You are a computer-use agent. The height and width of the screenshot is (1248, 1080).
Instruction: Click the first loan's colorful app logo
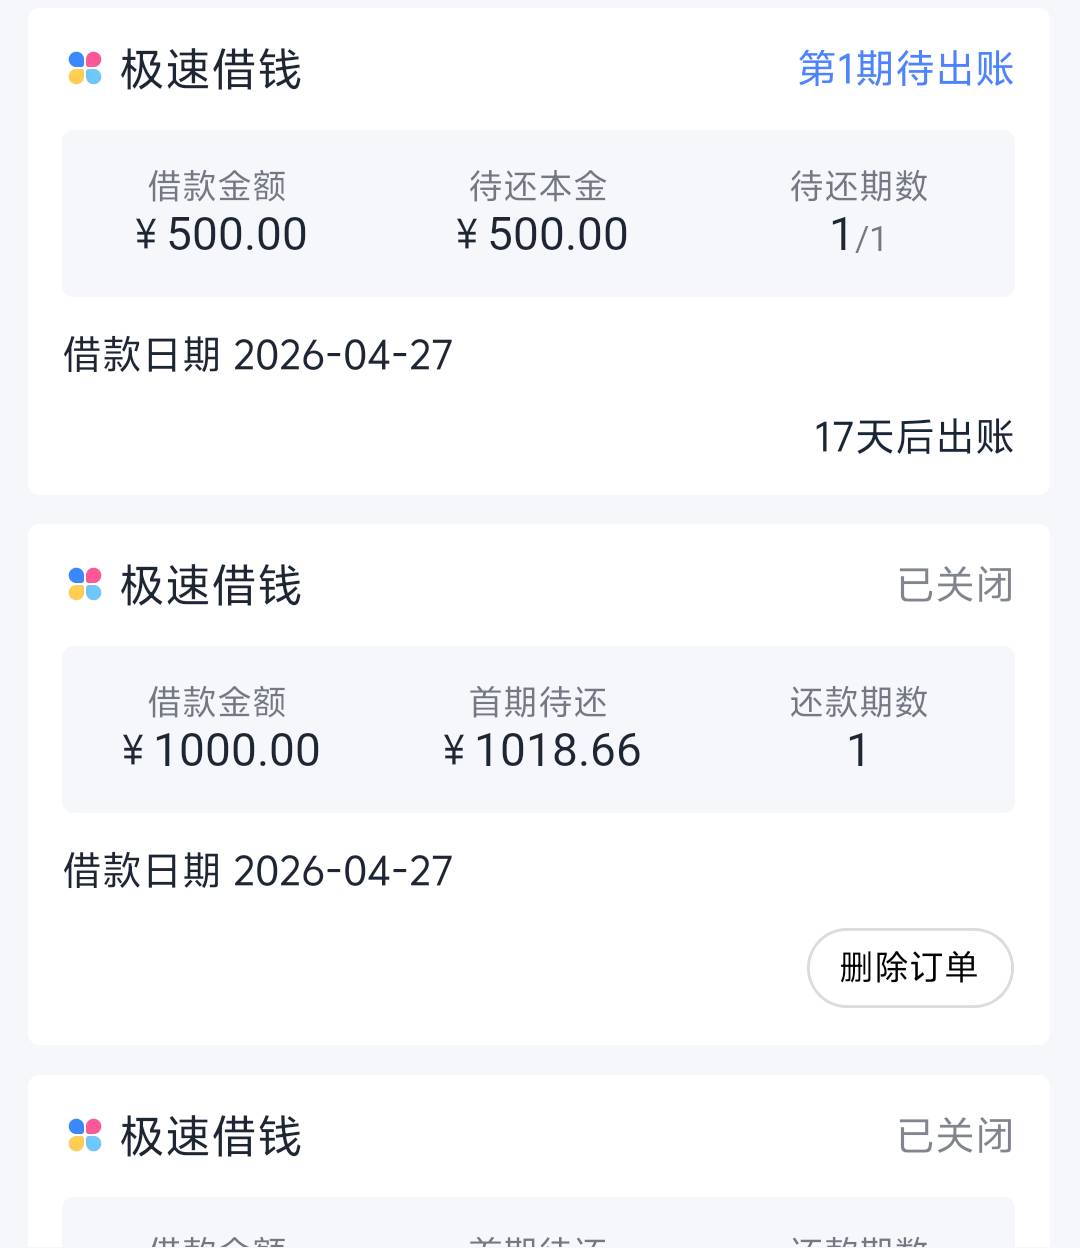(x=85, y=69)
